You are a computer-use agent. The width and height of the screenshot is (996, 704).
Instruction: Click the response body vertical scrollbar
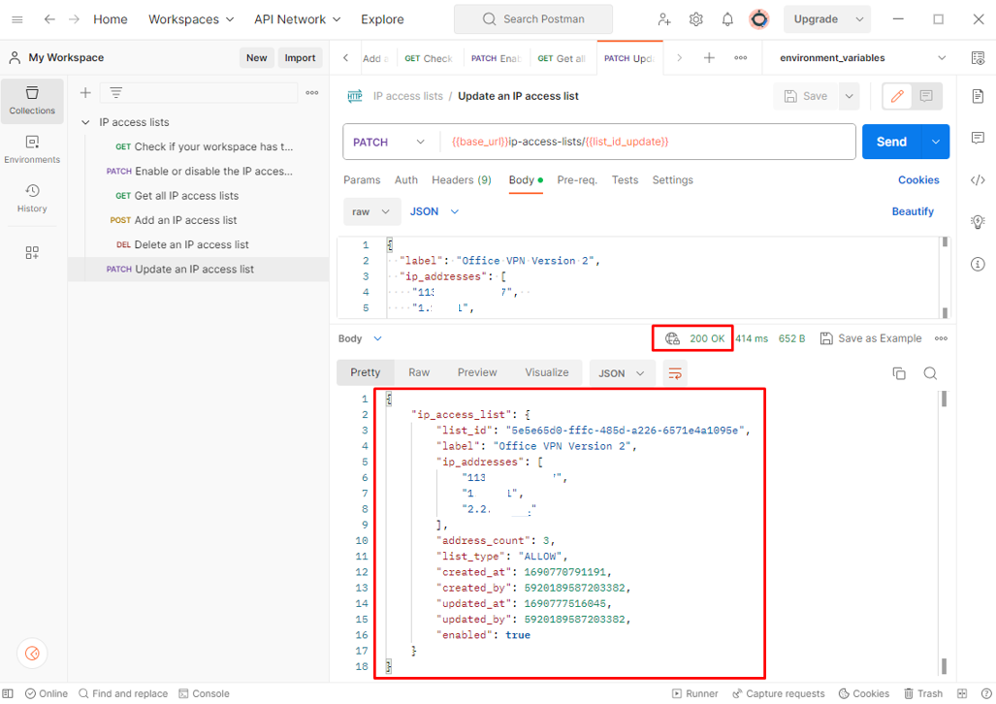[943, 530]
